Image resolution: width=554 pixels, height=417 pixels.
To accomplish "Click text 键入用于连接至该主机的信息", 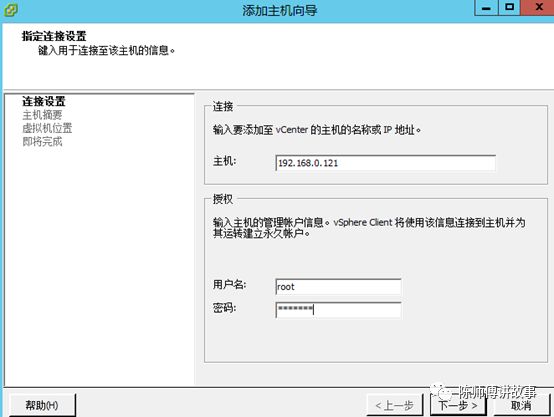I will click(106, 51).
